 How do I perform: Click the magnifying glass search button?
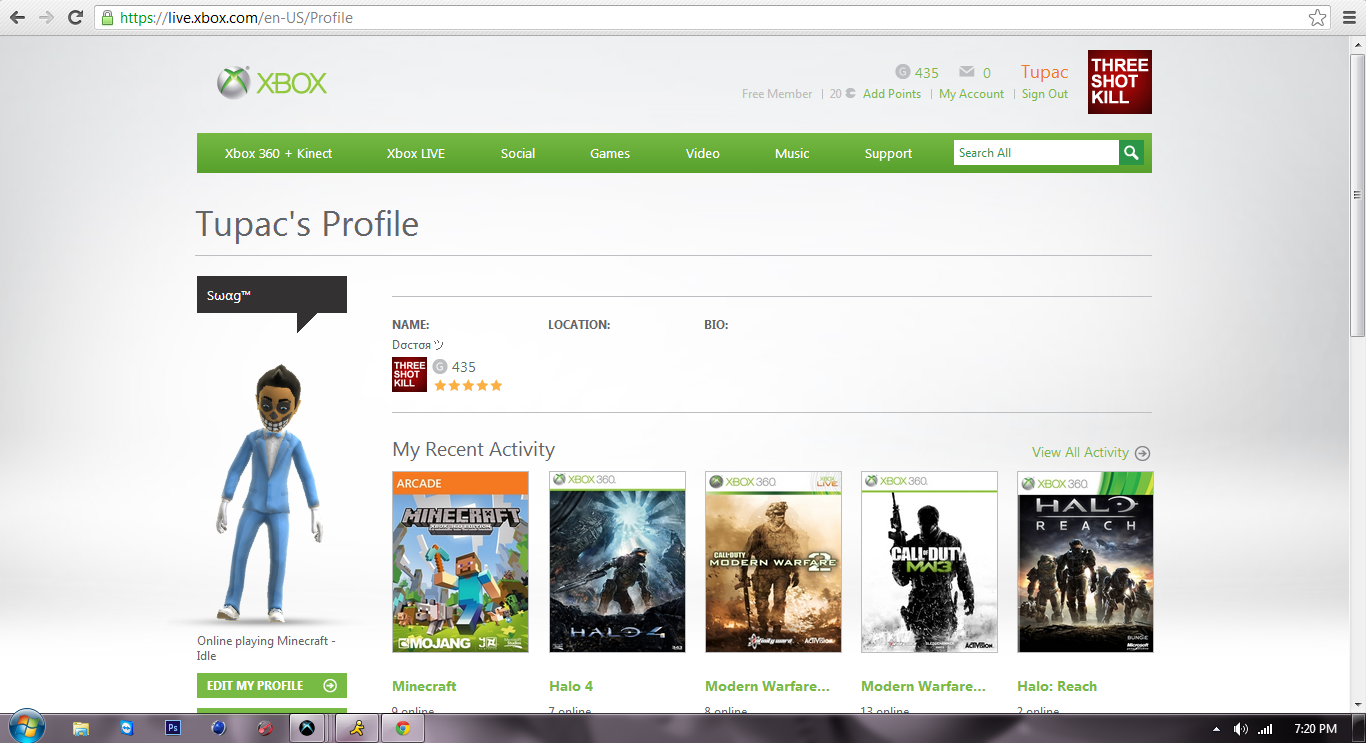point(1131,153)
